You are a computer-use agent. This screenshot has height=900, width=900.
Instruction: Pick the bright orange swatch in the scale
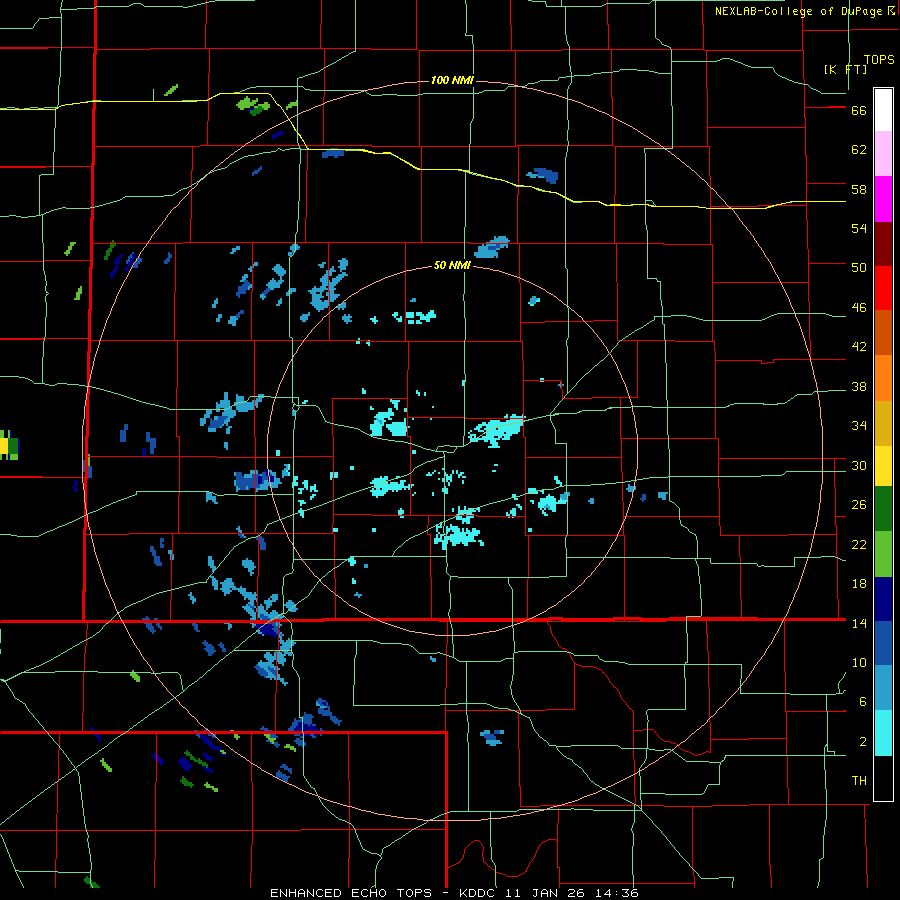coord(883,378)
